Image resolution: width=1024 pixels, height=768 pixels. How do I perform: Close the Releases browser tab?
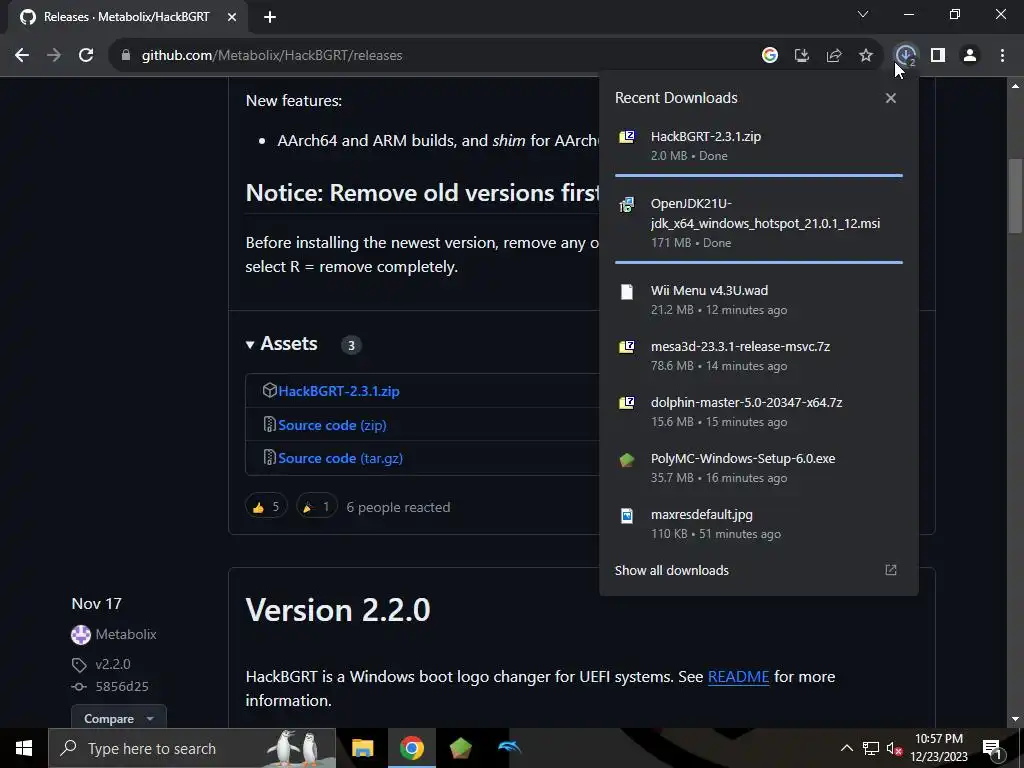click(x=232, y=17)
